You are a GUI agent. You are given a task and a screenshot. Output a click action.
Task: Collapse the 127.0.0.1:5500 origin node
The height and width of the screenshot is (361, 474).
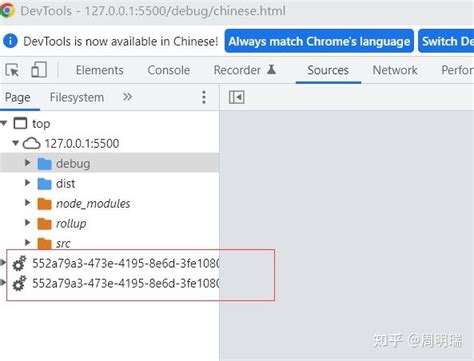point(15,143)
